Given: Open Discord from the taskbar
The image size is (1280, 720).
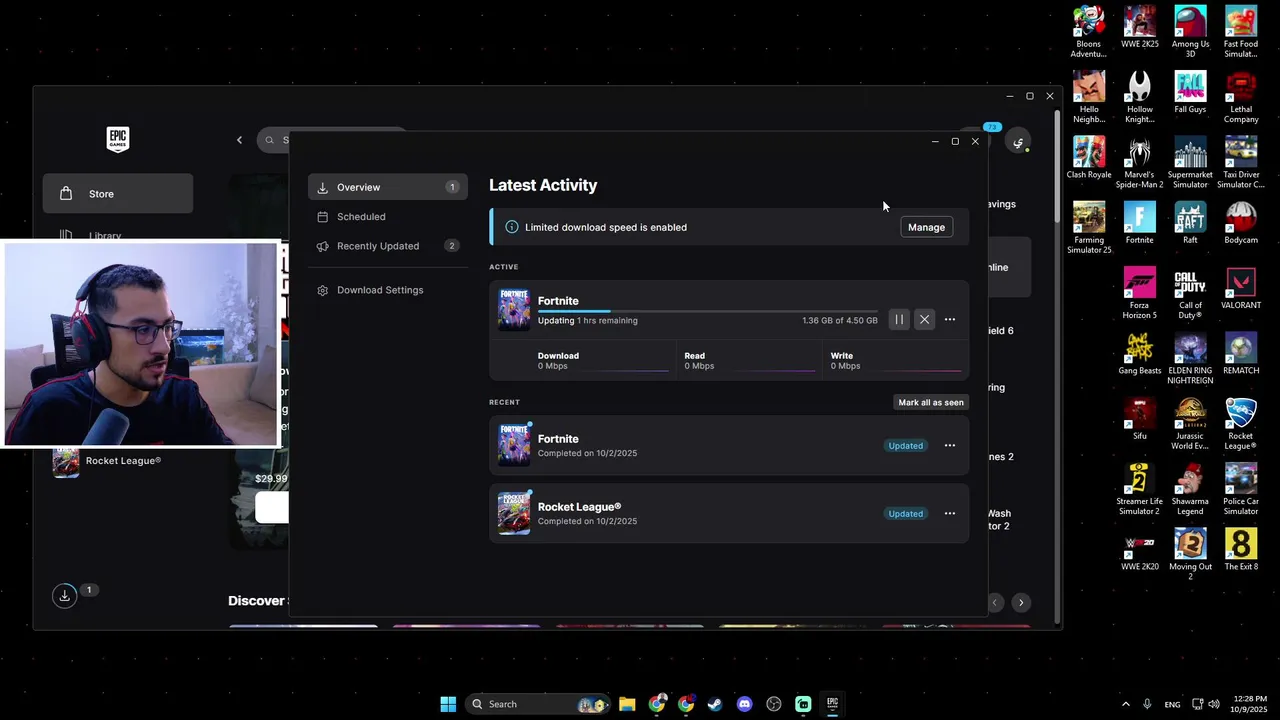Looking at the screenshot, I should click(744, 704).
